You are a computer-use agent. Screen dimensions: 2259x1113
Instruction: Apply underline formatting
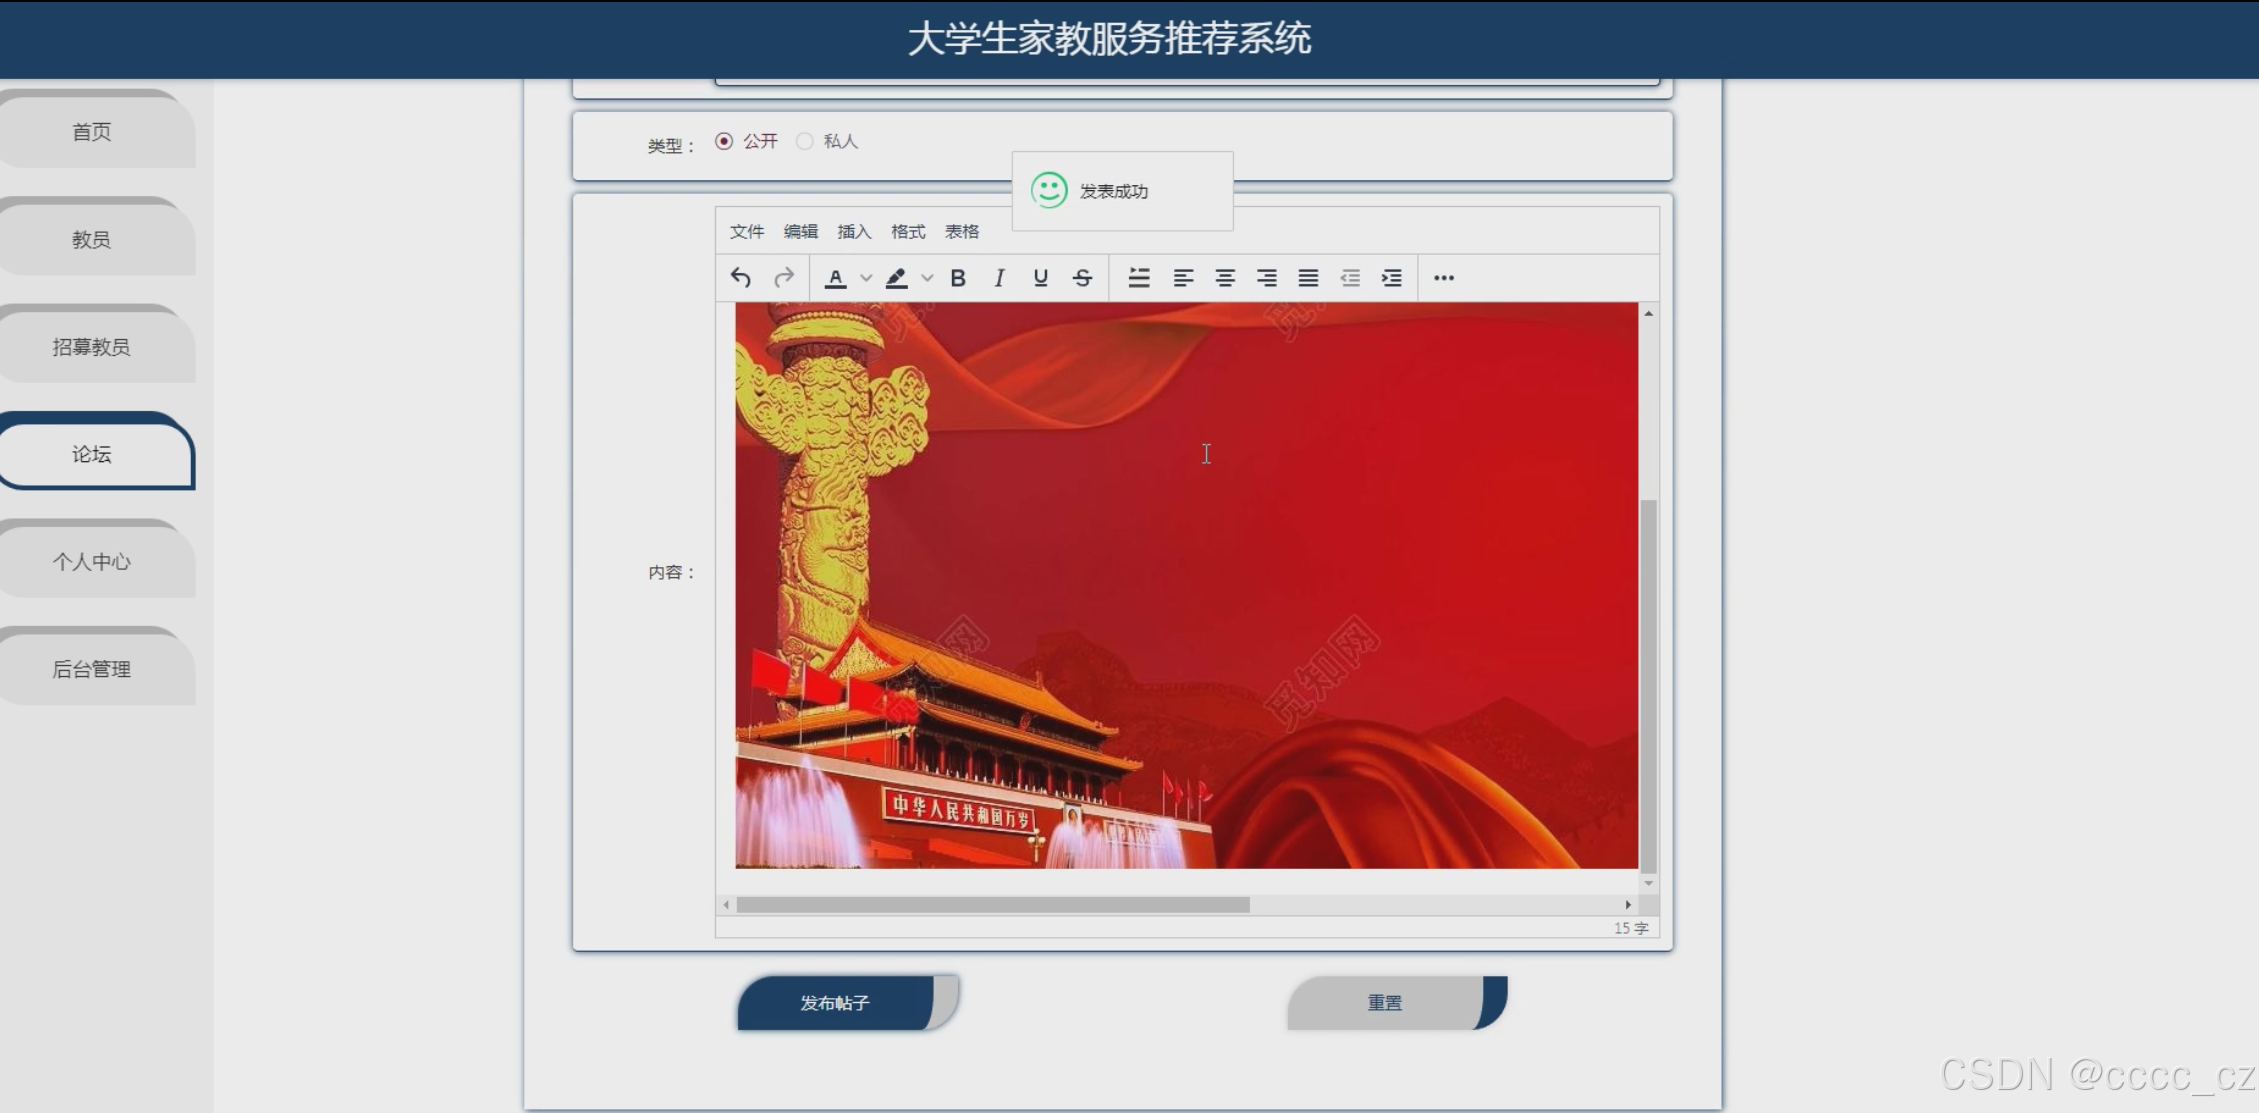1040,278
